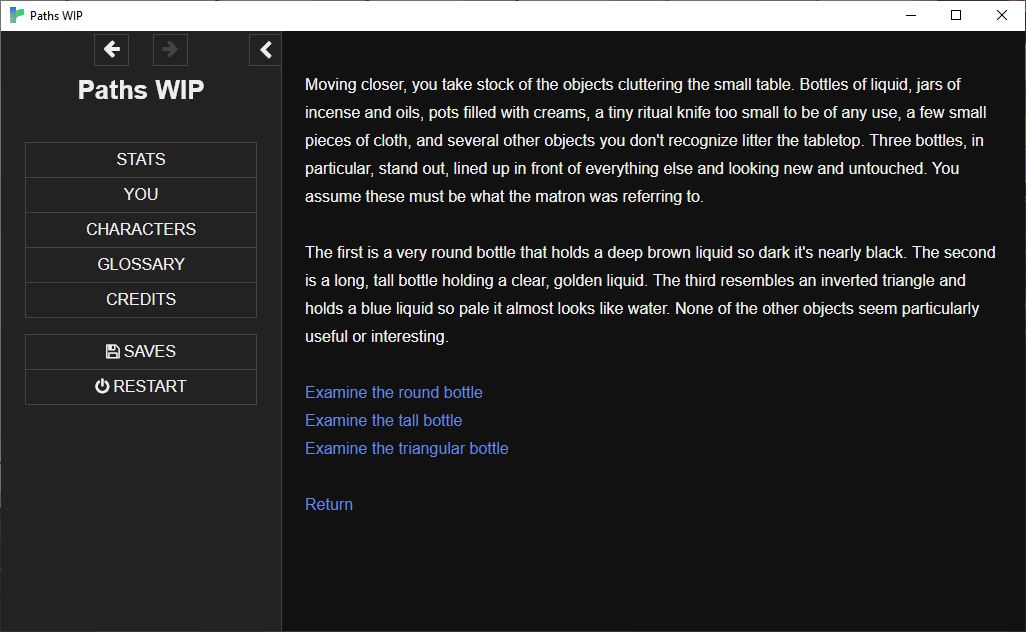The image size is (1026, 632).
Task: Select Examine the tall bottle
Action: 383,420
